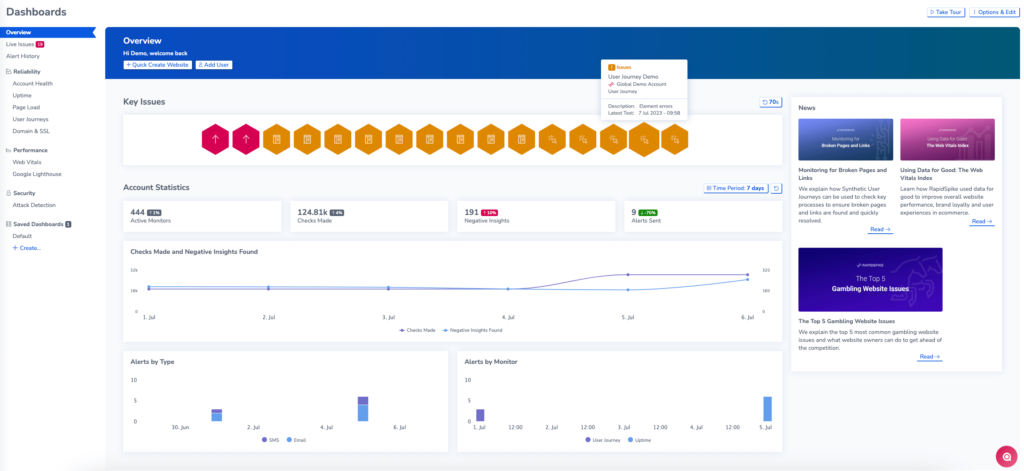Click the second red uptime hexagon
The image size is (1024, 471).
[246, 139]
